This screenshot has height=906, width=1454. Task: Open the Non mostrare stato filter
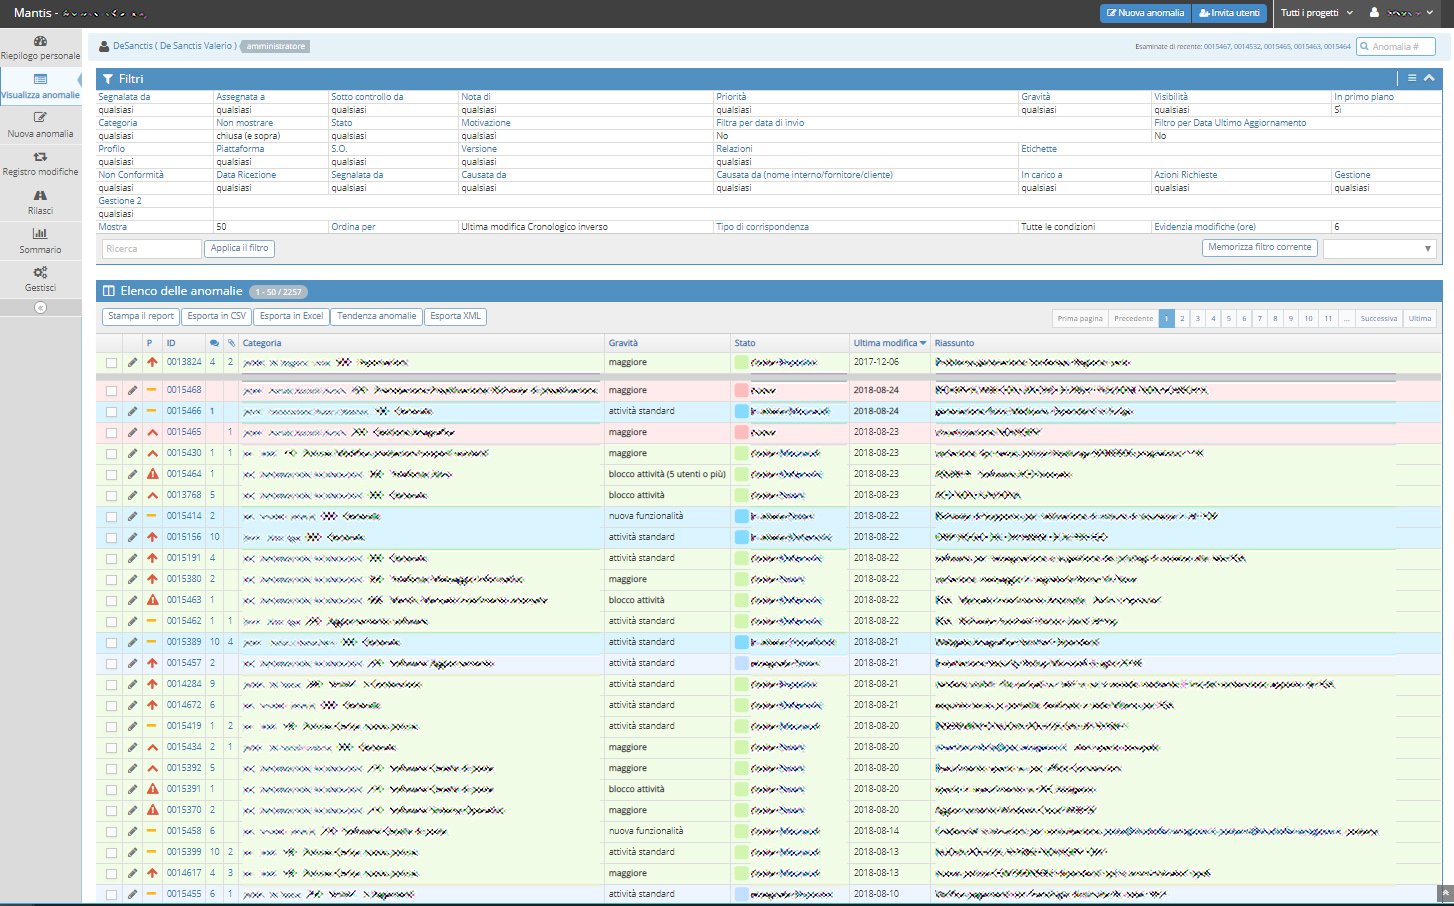point(244,123)
